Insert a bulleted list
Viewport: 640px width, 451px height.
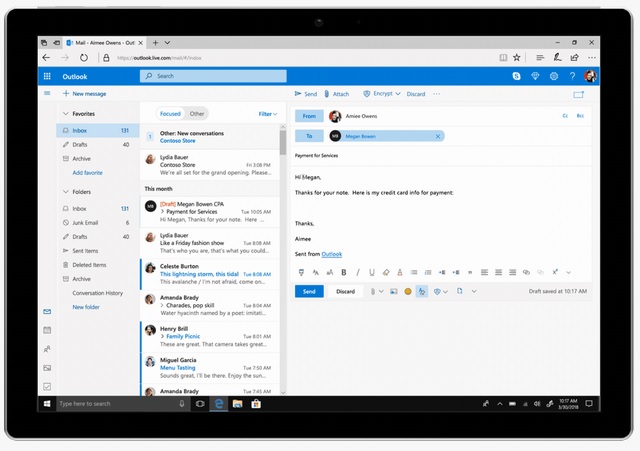(414, 272)
